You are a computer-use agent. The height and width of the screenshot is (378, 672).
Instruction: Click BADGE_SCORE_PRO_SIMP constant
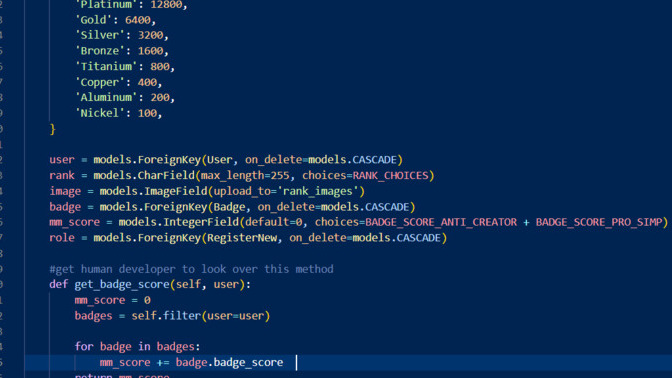point(599,222)
